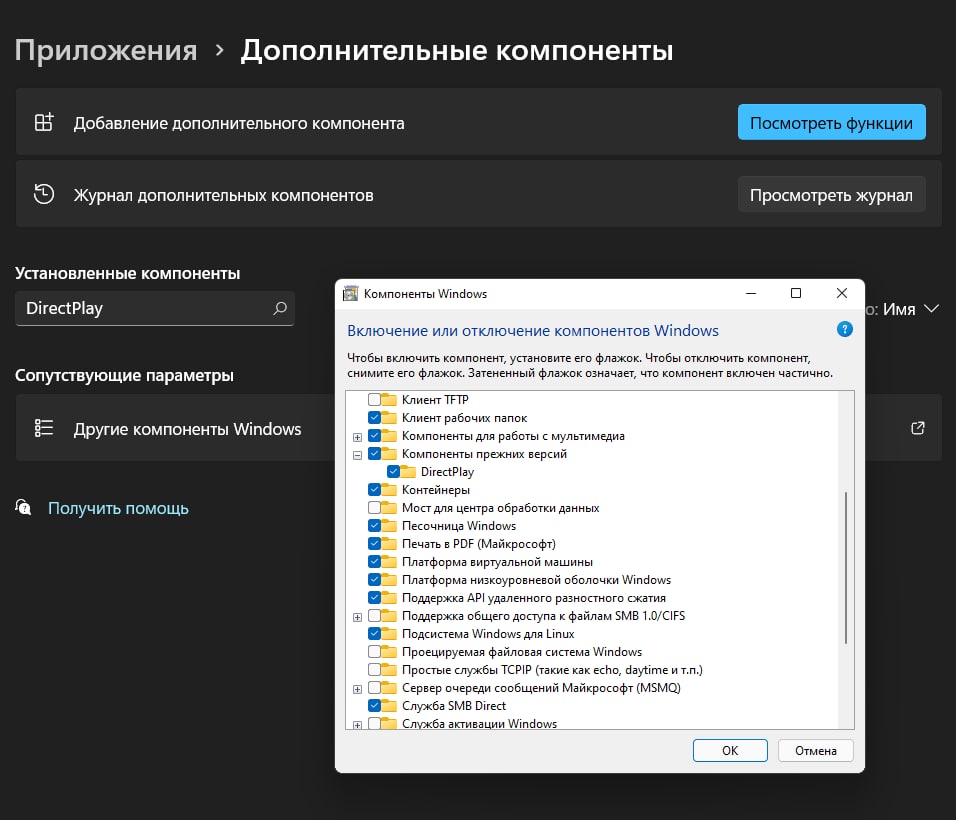Enable Проецируемая файловая система Windows checkbox
The image size is (956, 820).
(x=374, y=652)
